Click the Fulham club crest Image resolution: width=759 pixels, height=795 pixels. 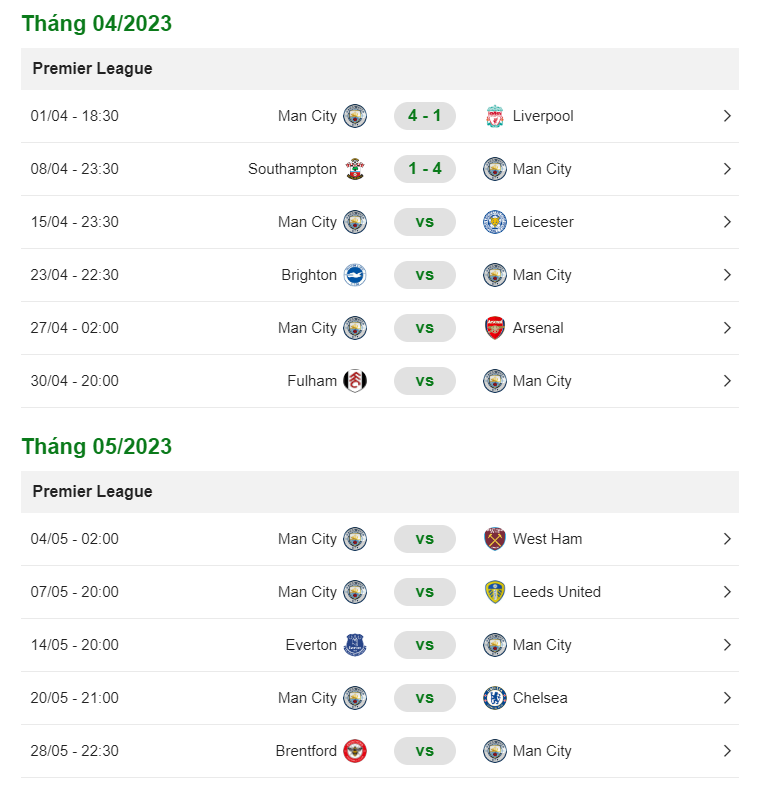(x=355, y=381)
